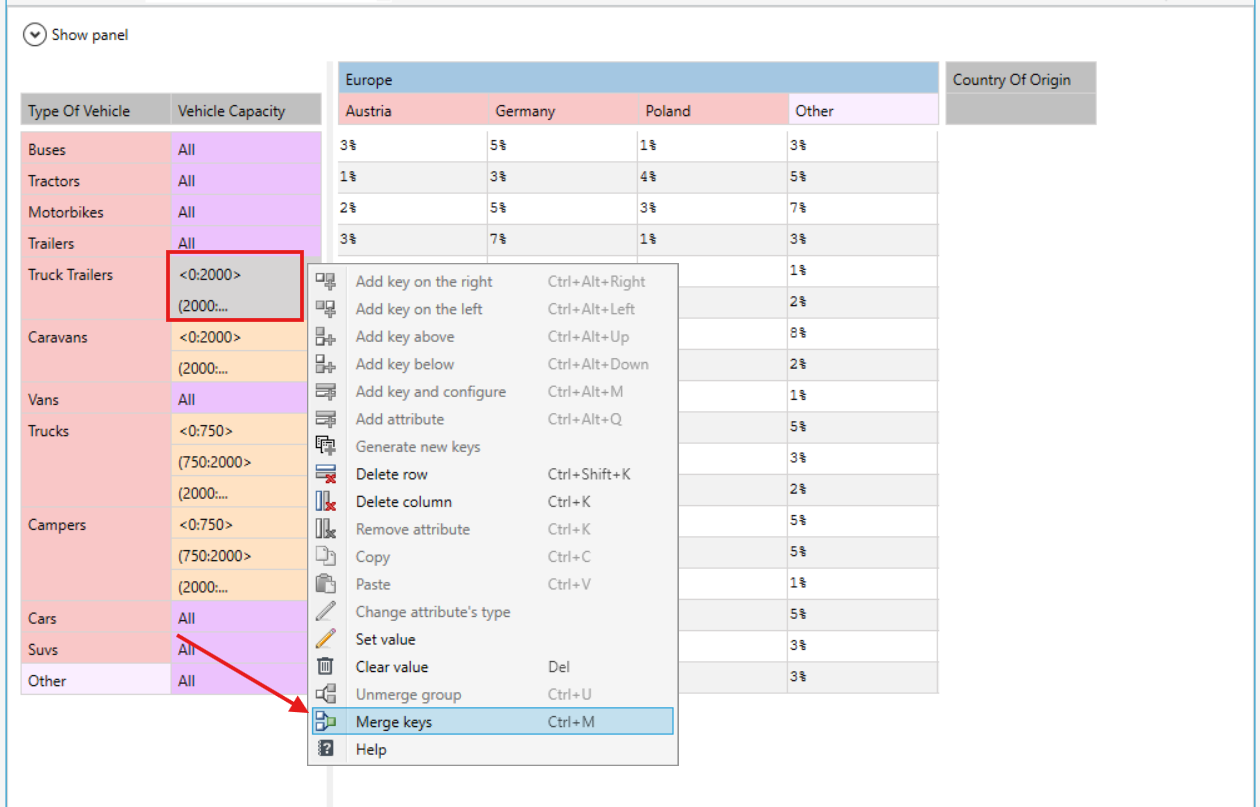Click the Add key on the right icon
Screen dimensions: 1260x807
point(326,281)
